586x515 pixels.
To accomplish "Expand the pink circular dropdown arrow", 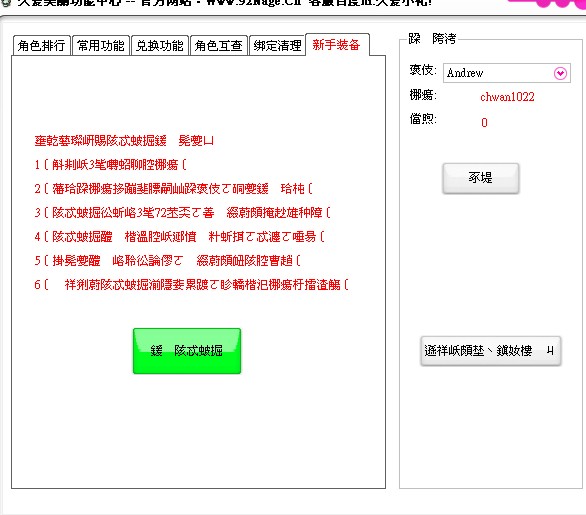I will (x=560, y=73).
